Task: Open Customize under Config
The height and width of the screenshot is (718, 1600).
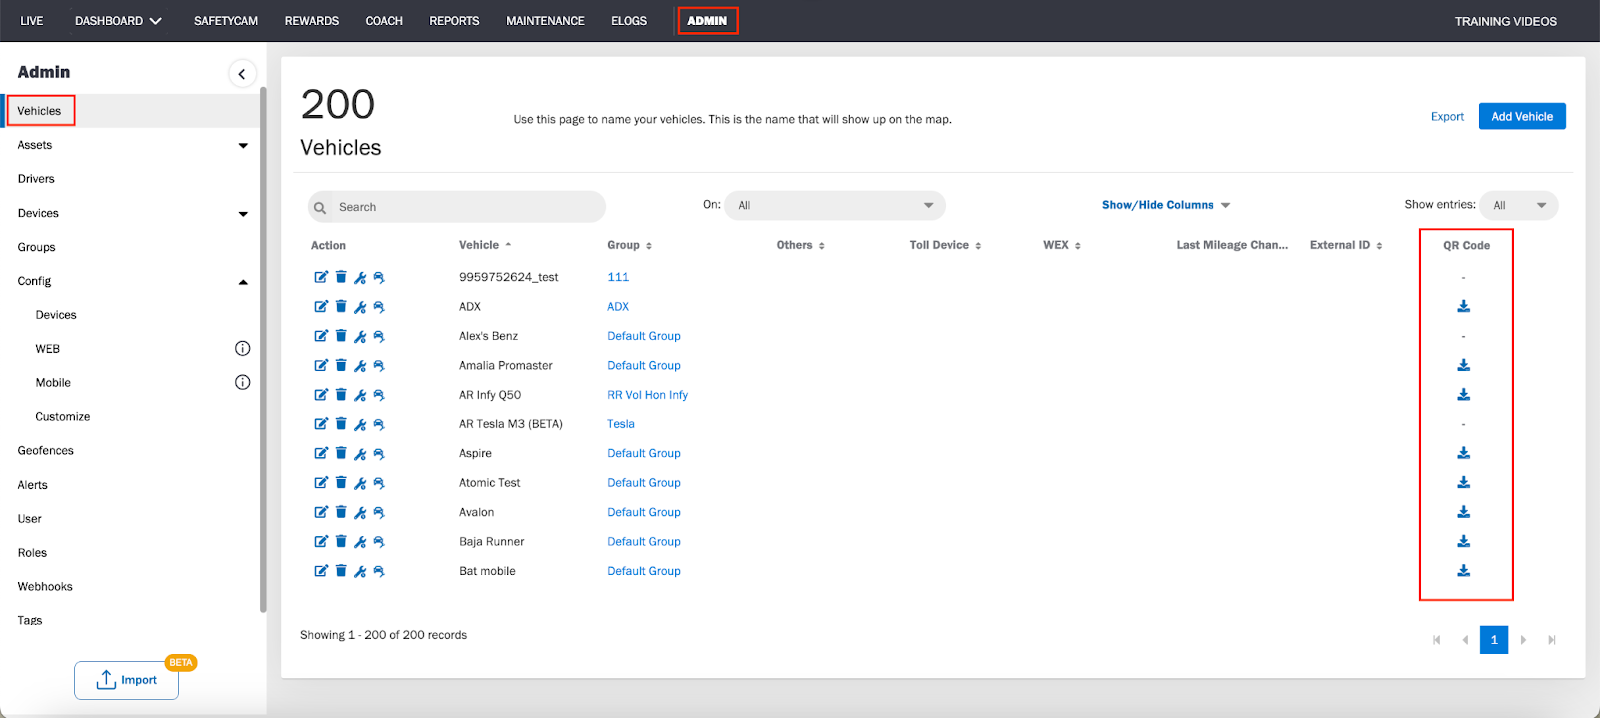Action: click(63, 417)
